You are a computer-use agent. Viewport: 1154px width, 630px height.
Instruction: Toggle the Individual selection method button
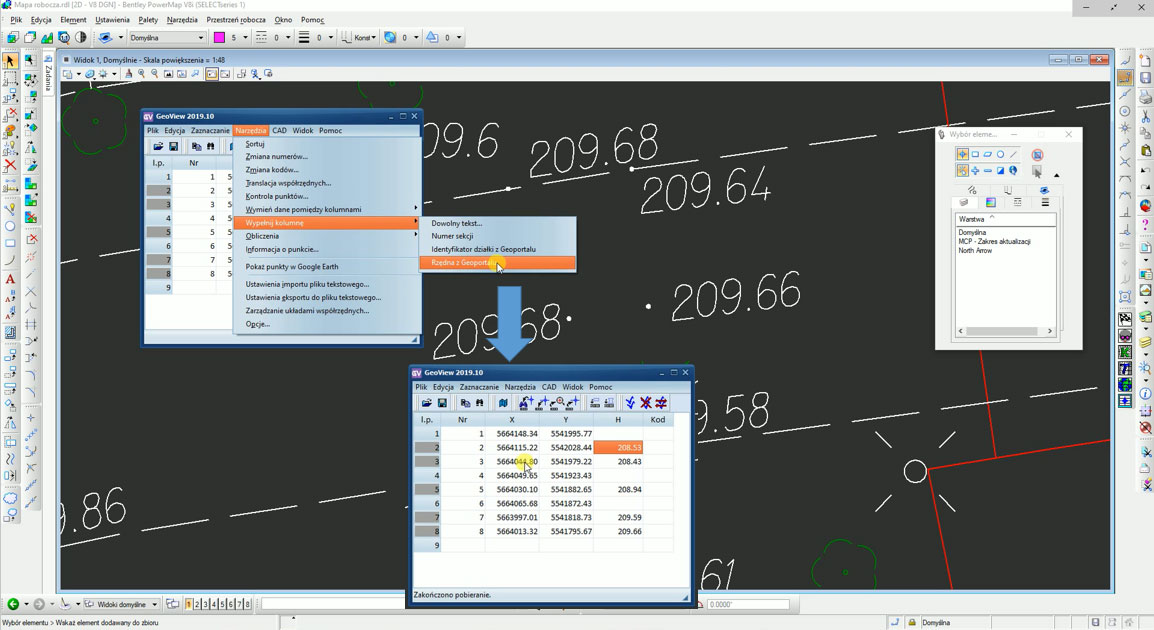point(963,155)
